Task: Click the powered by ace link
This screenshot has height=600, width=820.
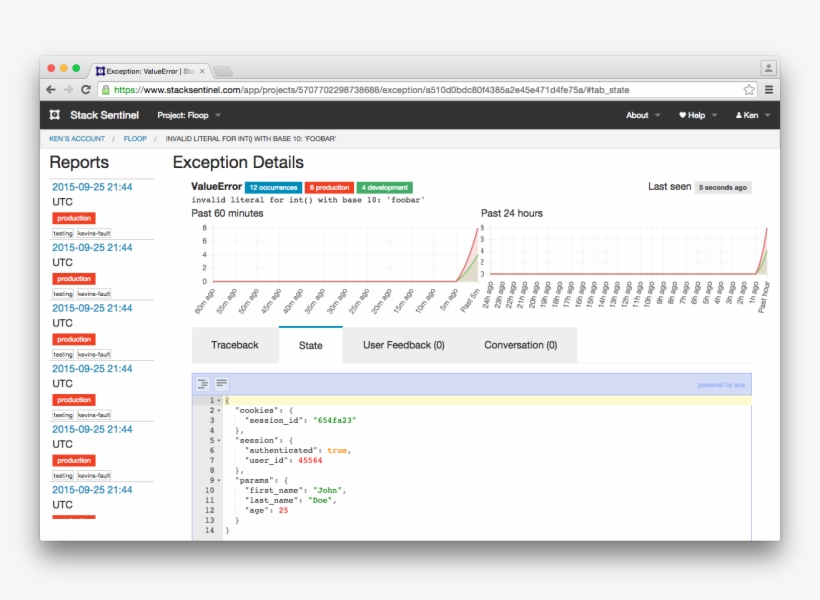Action: point(721,385)
